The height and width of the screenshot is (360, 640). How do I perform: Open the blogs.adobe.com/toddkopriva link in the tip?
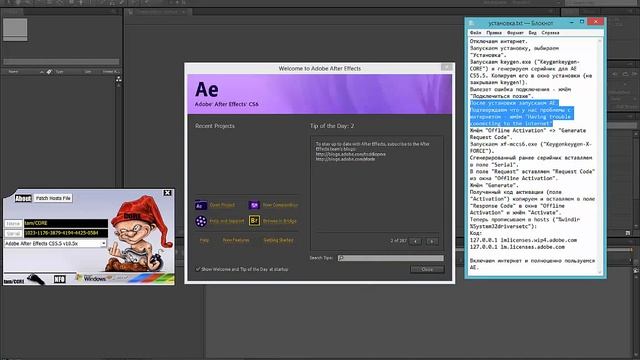click(350, 154)
